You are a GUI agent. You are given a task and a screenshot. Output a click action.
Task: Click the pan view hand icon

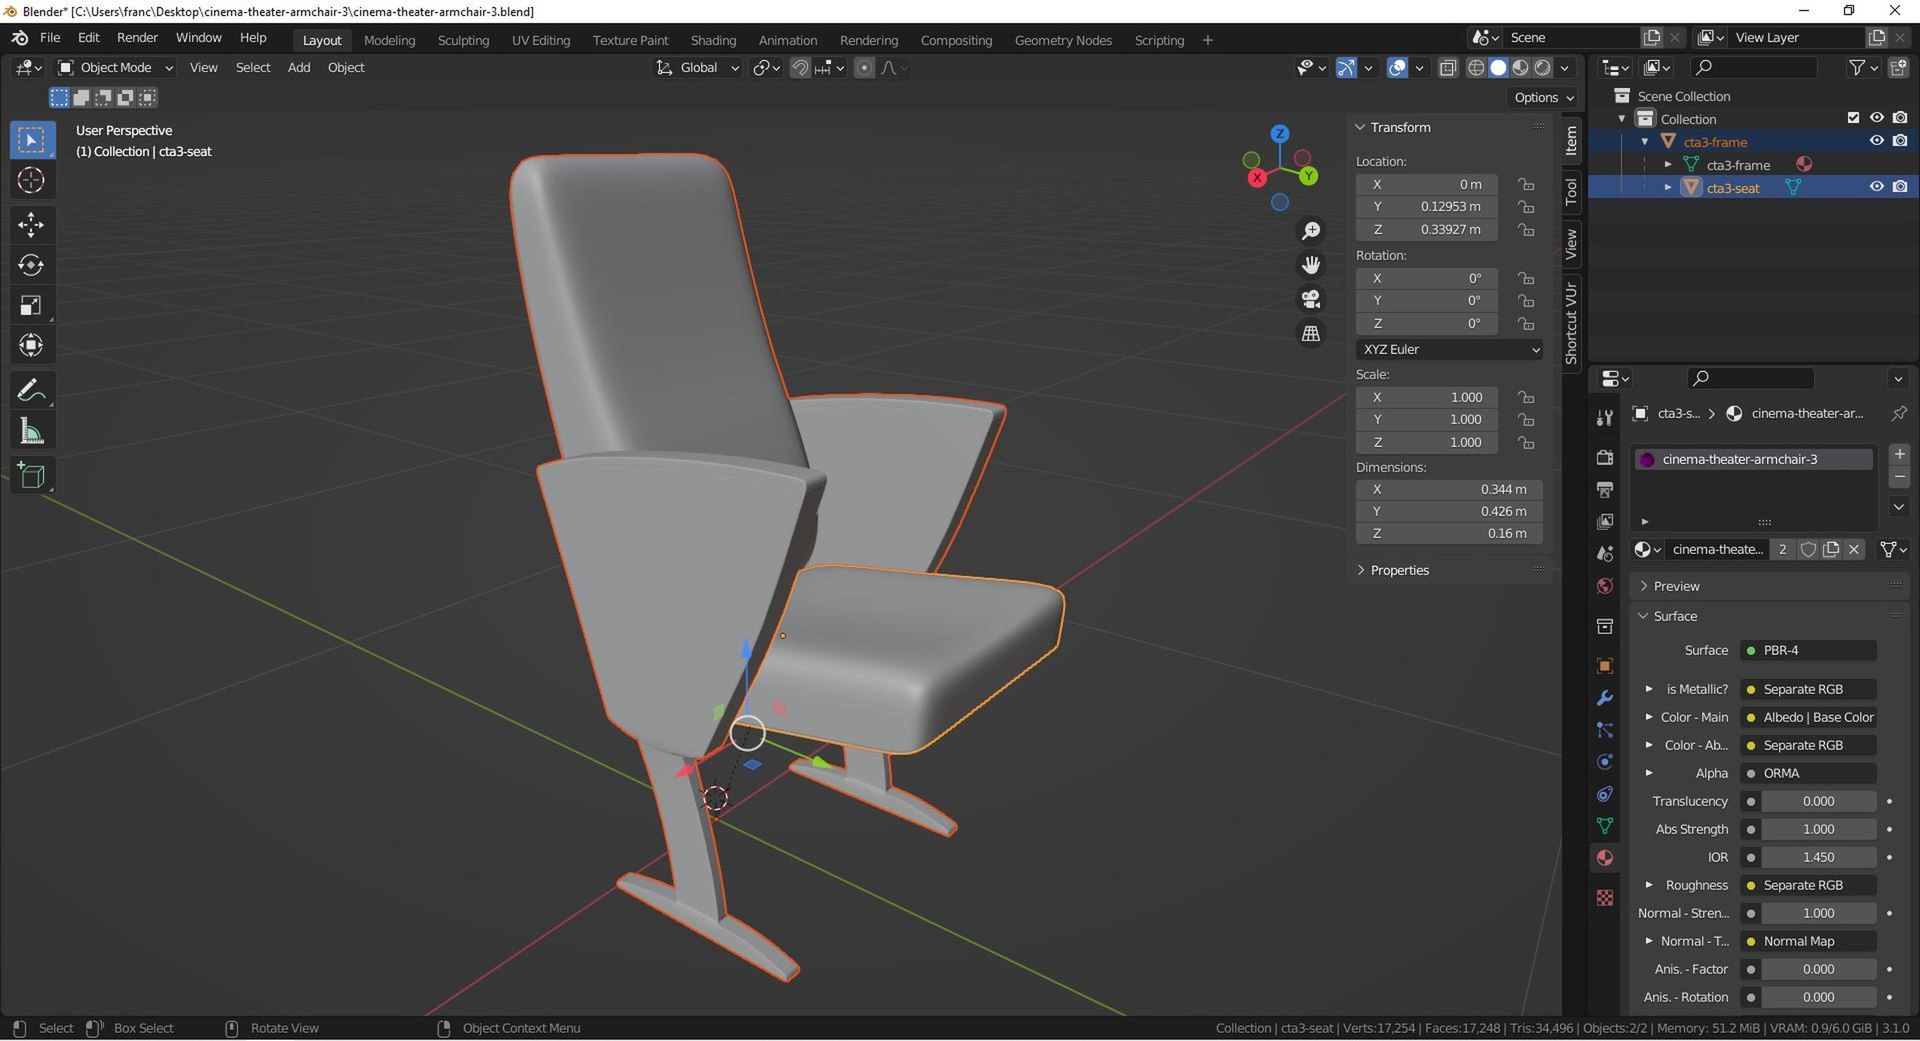(x=1310, y=265)
